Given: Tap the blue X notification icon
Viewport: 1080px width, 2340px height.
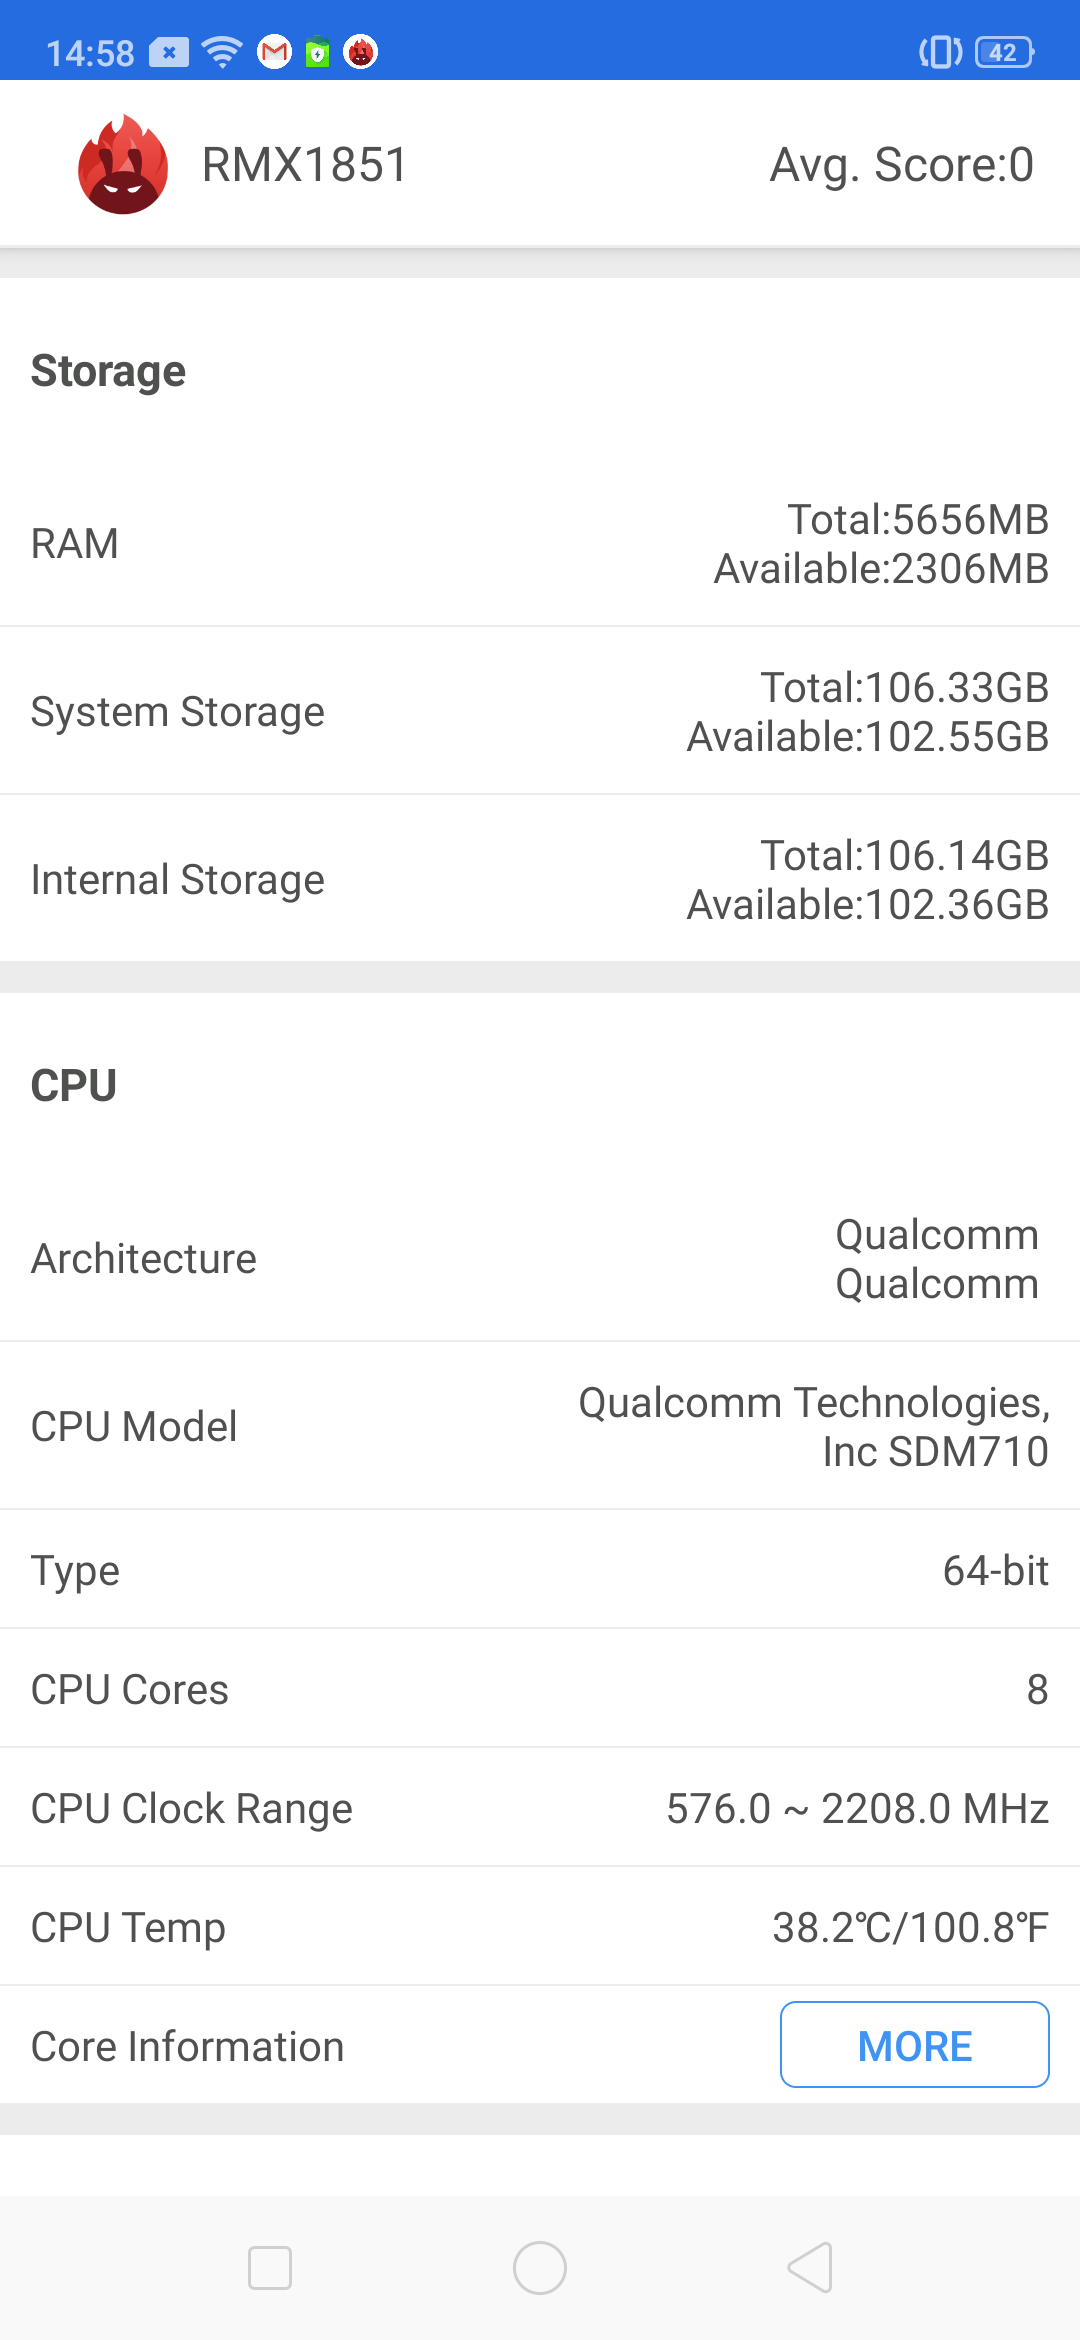Looking at the screenshot, I should (169, 52).
